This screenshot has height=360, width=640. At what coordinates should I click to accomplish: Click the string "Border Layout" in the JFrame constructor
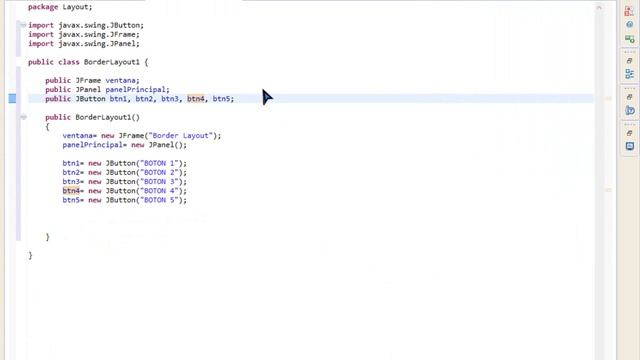(180, 136)
